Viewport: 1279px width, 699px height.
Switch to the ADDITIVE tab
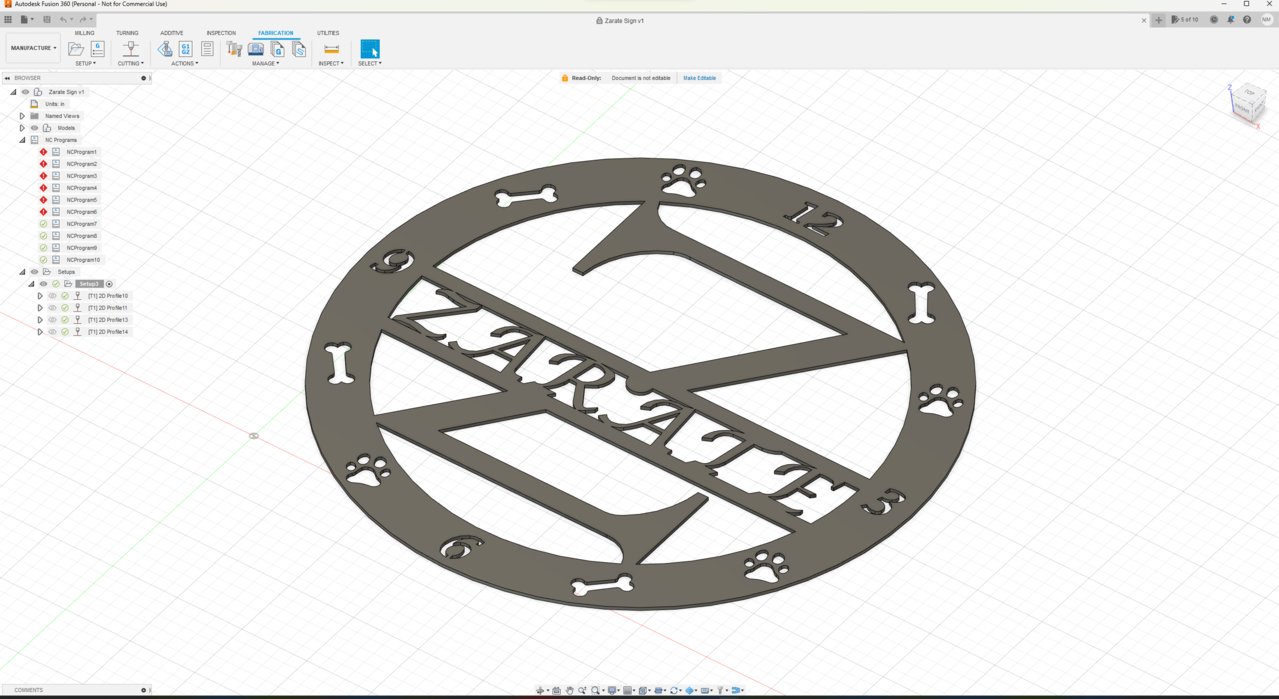[172, 33]
